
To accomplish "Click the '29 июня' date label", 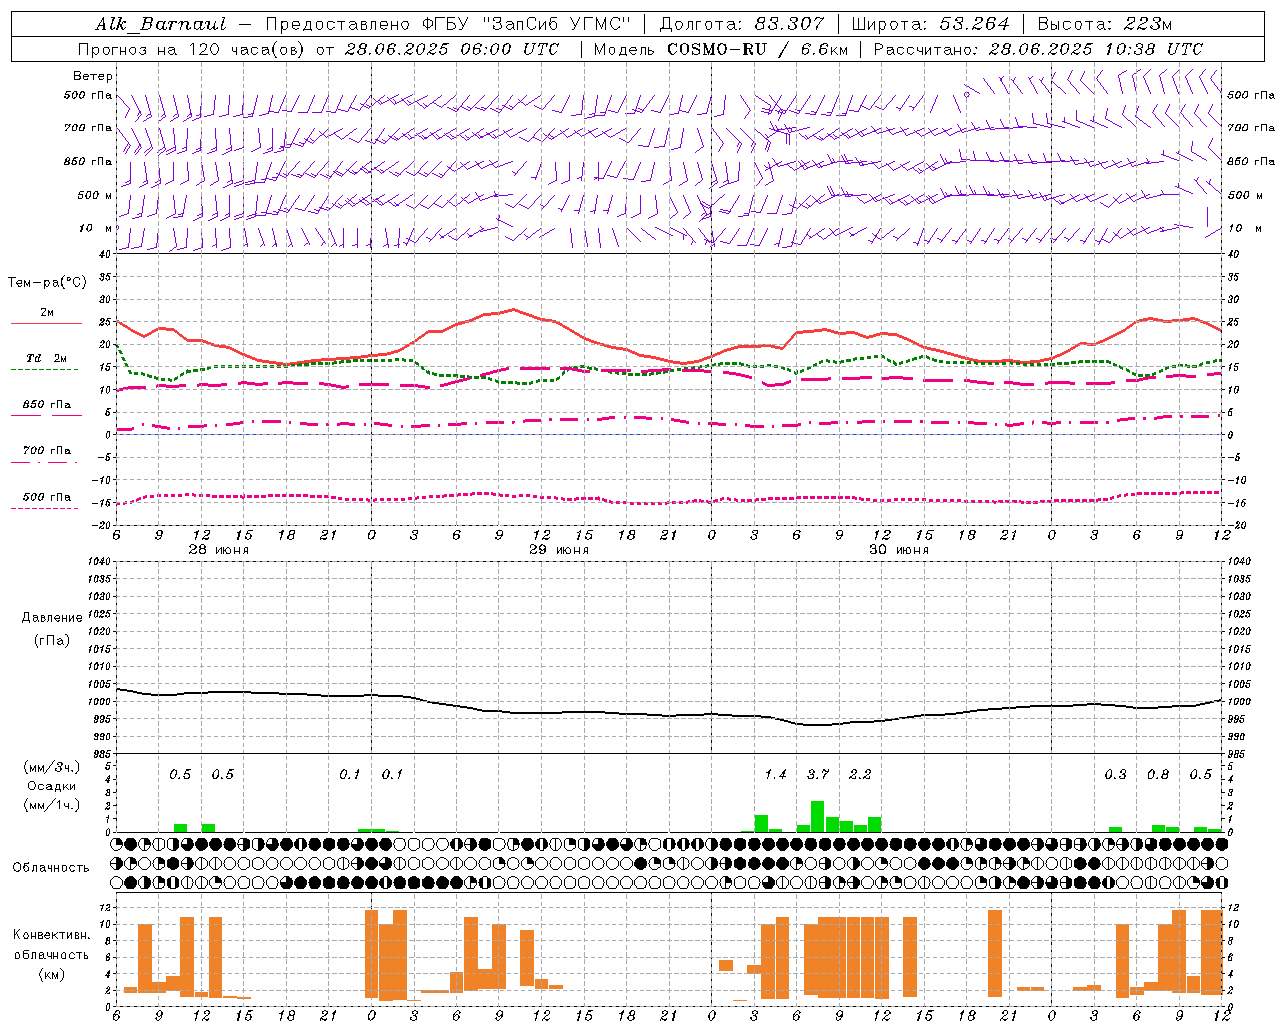I will point(559,549).
